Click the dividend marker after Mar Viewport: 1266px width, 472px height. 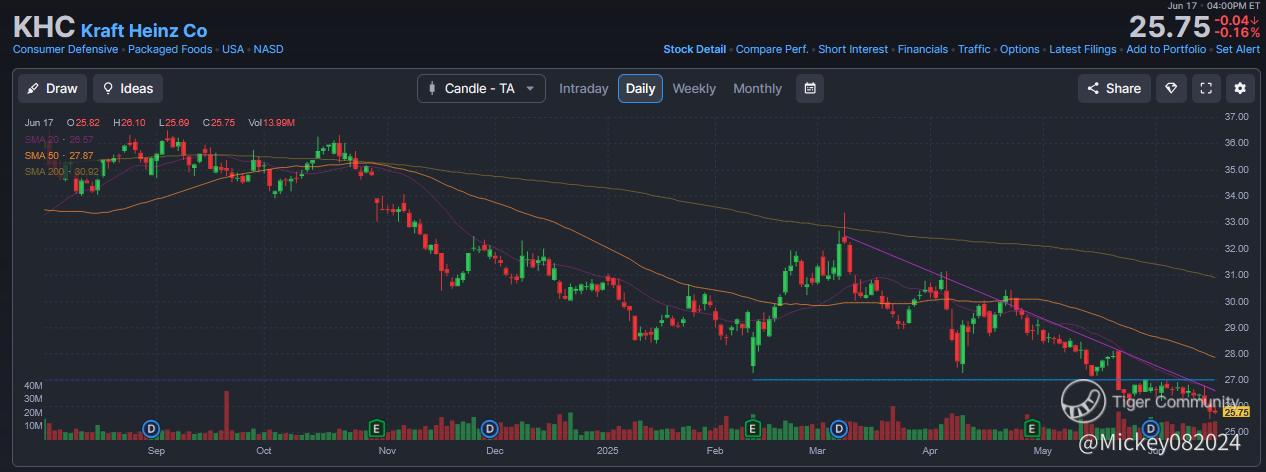click(x=840, y=429)
